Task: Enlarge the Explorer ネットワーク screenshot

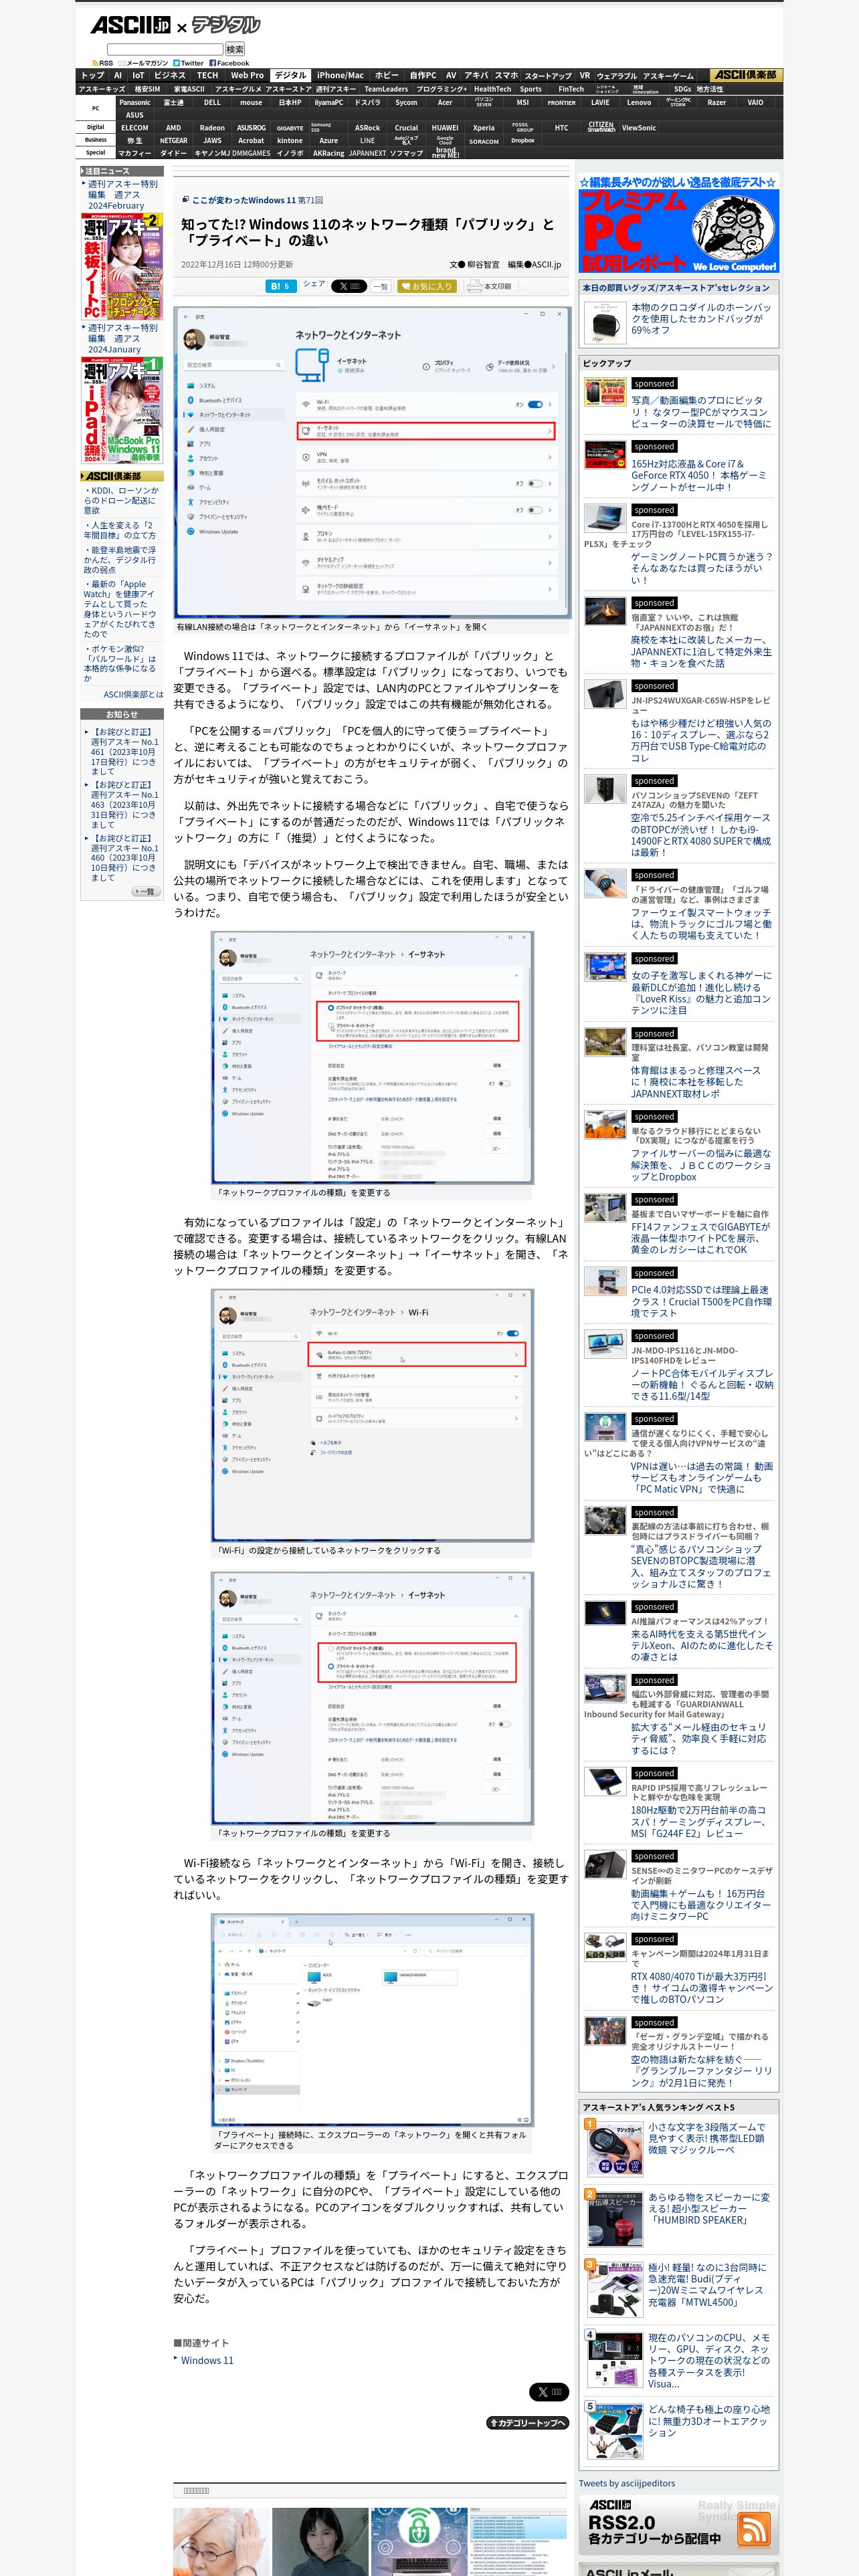Action: click(x=372, y=2021)
